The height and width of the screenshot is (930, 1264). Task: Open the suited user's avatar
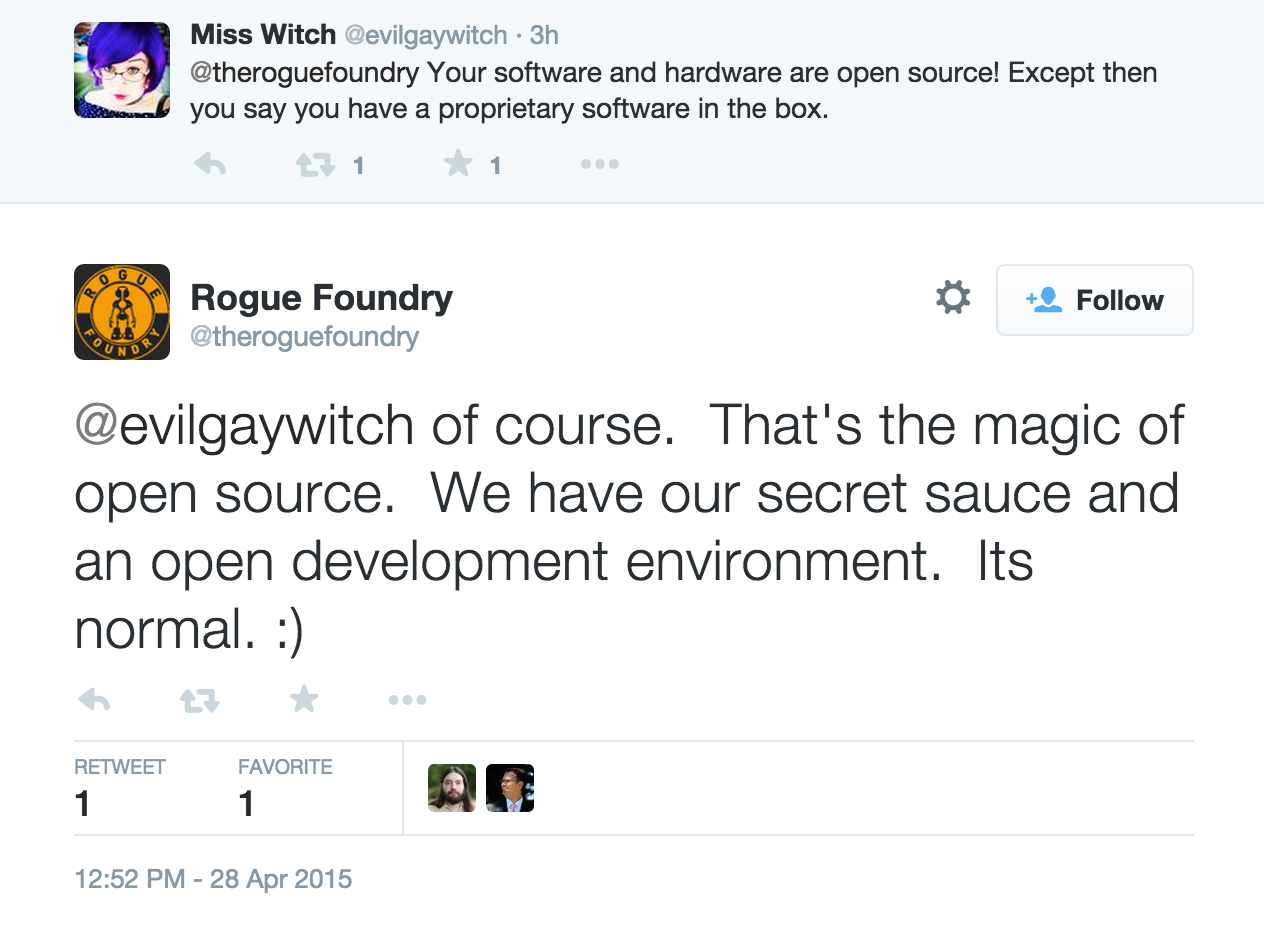point(510,788)
